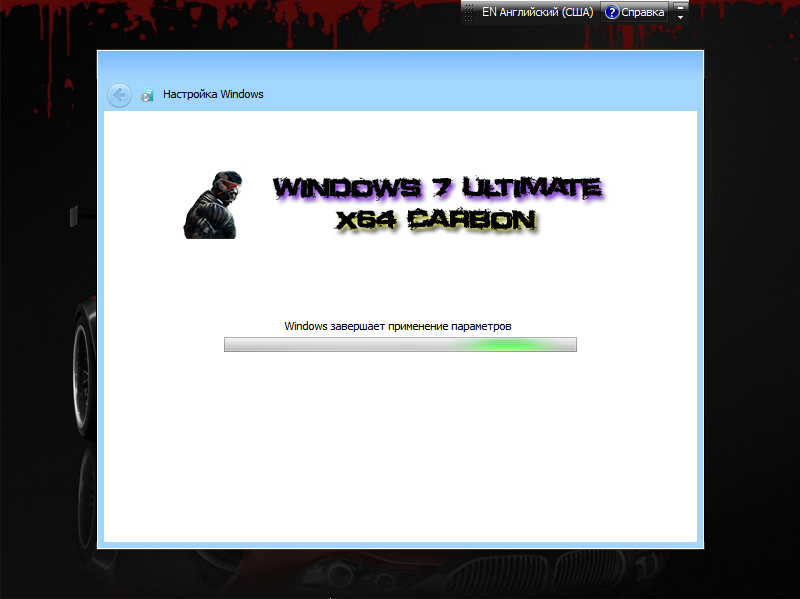Click the Windows setup disc icon

(147, 95)
